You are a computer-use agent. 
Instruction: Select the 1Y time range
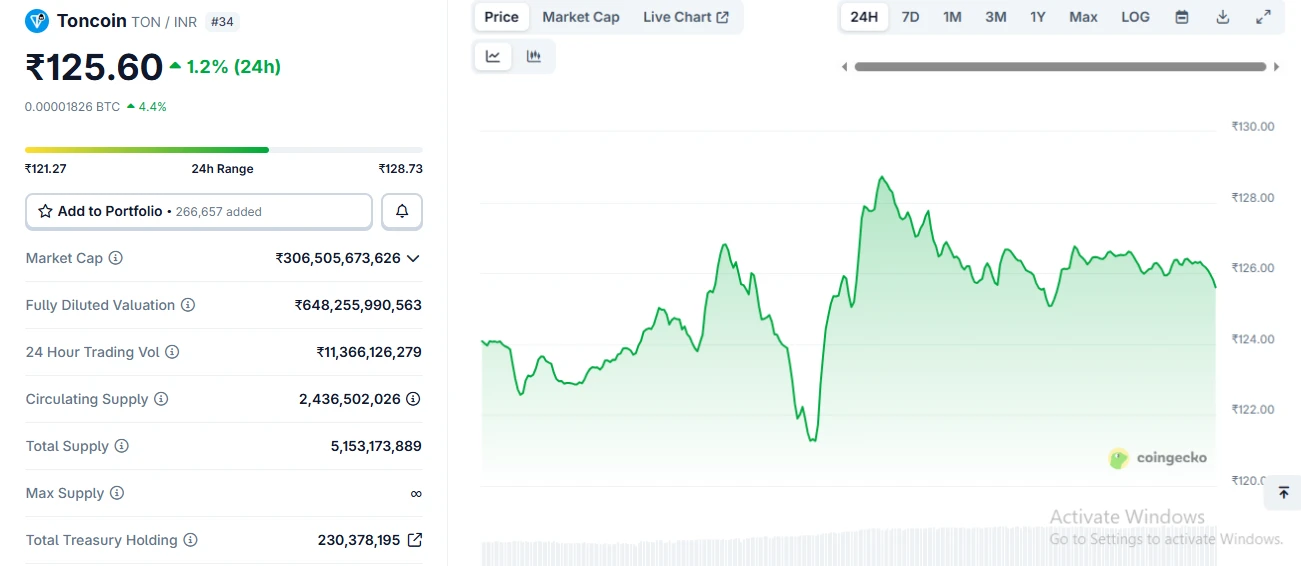(x=1038, y=17)
